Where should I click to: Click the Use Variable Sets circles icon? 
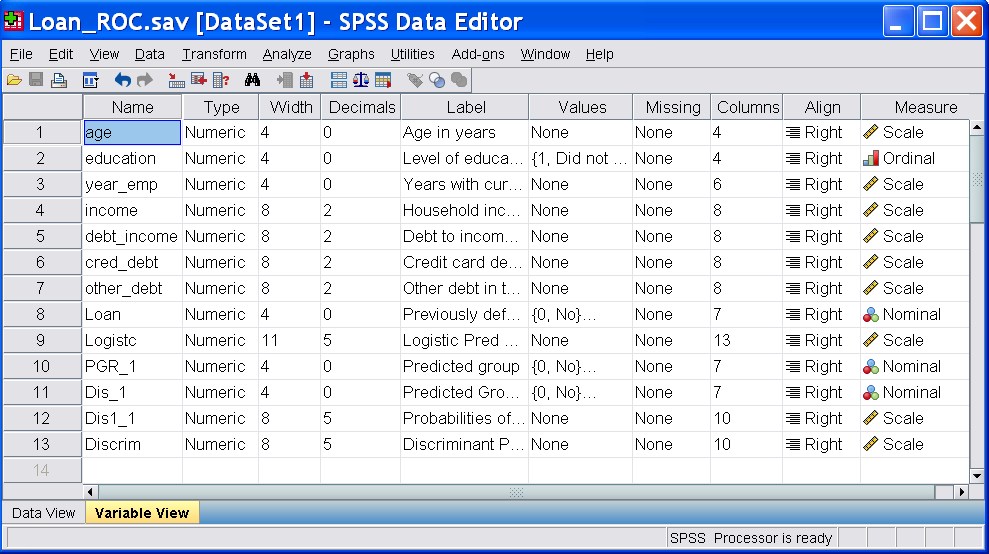(436, 80)
